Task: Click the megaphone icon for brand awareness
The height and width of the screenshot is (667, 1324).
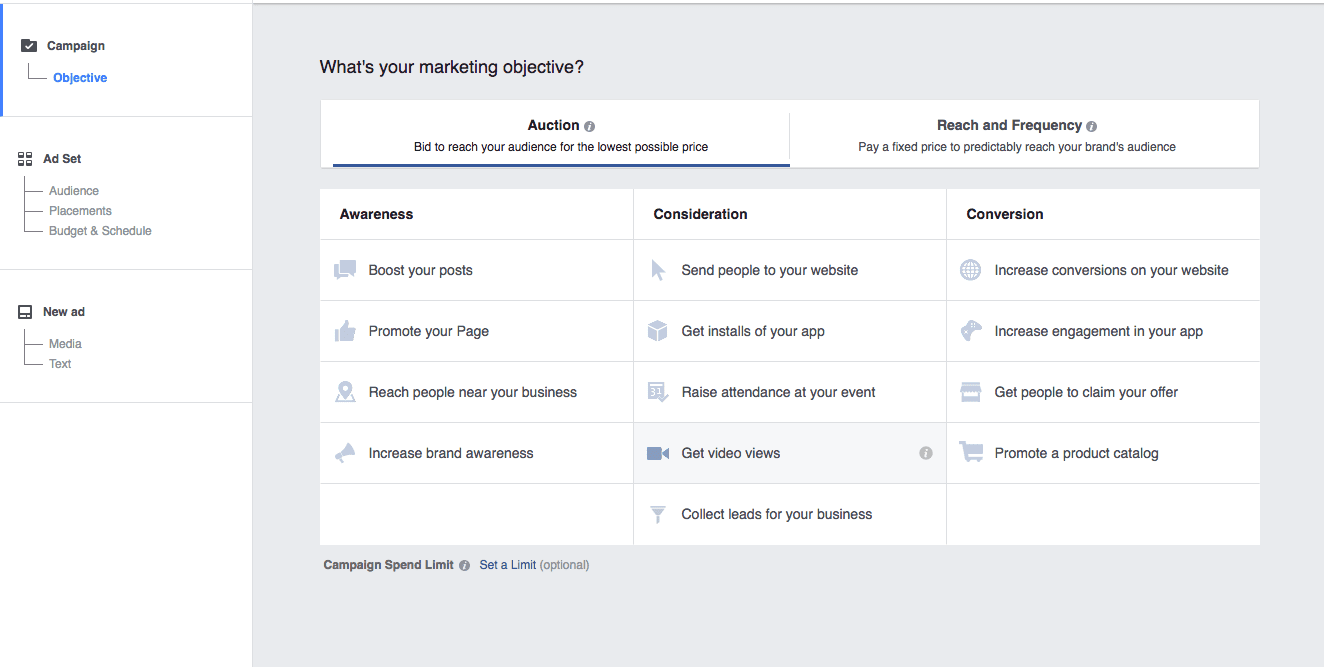Action: pos(345,453)
